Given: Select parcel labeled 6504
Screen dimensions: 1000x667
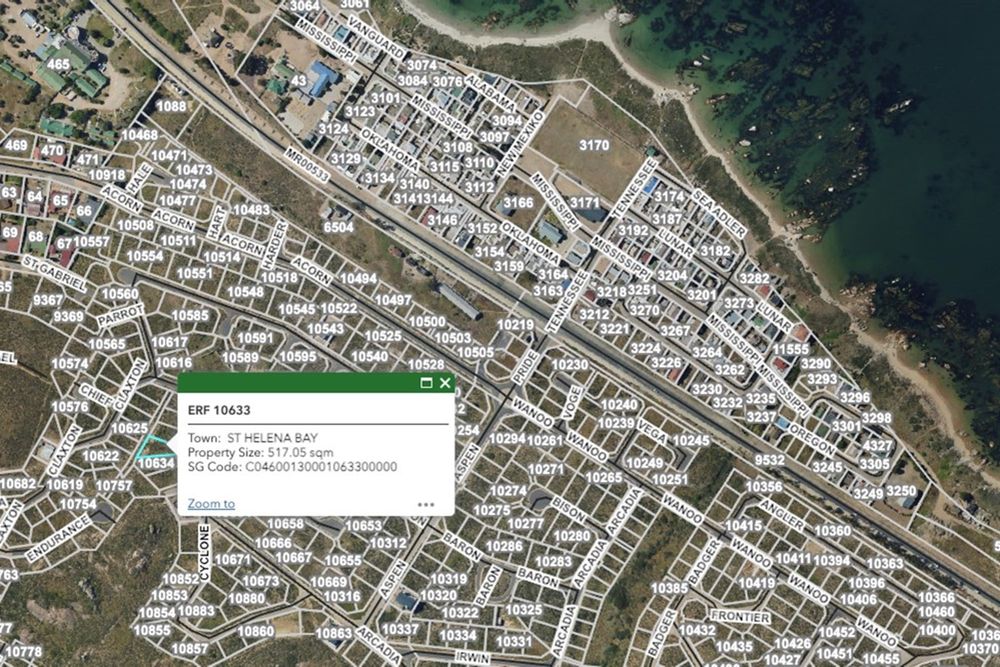Looking at the screenshot, I should pos(339,227).
